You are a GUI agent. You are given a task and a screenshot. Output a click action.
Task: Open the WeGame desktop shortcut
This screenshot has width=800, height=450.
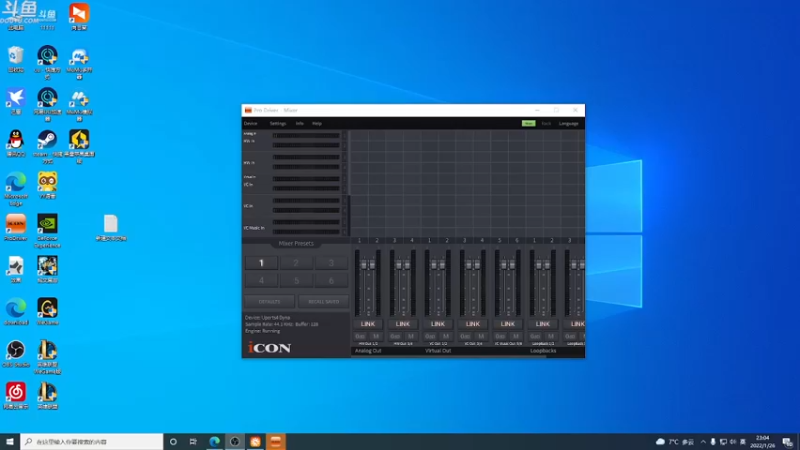[x=47, y=311]
